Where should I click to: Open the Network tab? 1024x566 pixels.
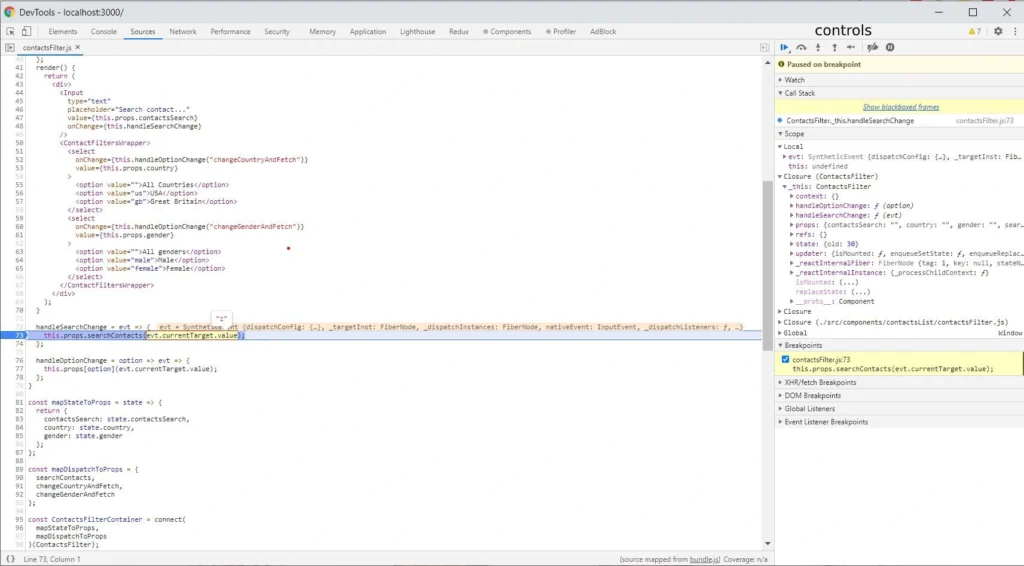pyautogui.click(x=183, y=31)
